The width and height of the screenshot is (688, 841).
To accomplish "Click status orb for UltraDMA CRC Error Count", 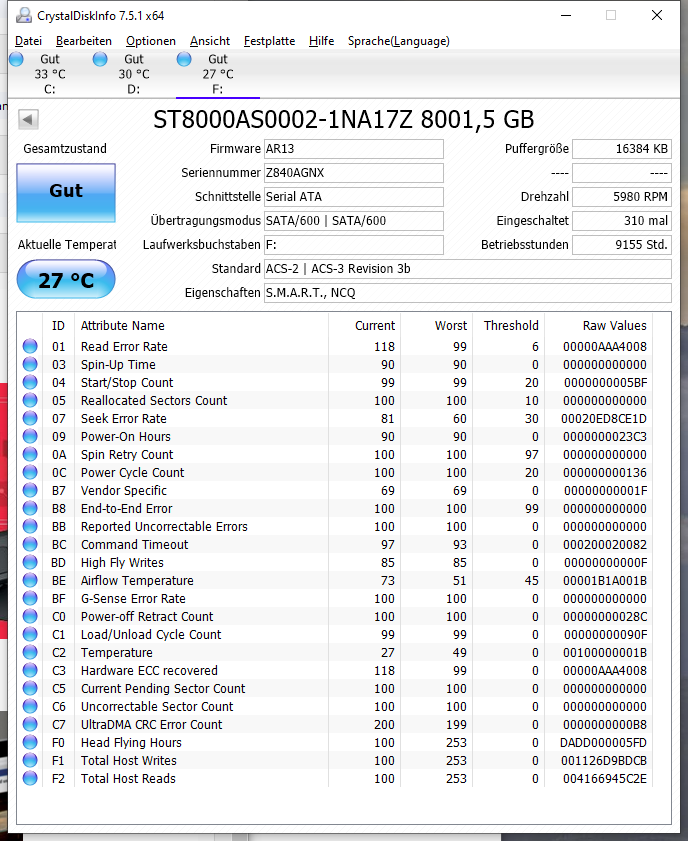I will (x=30, y=725).
